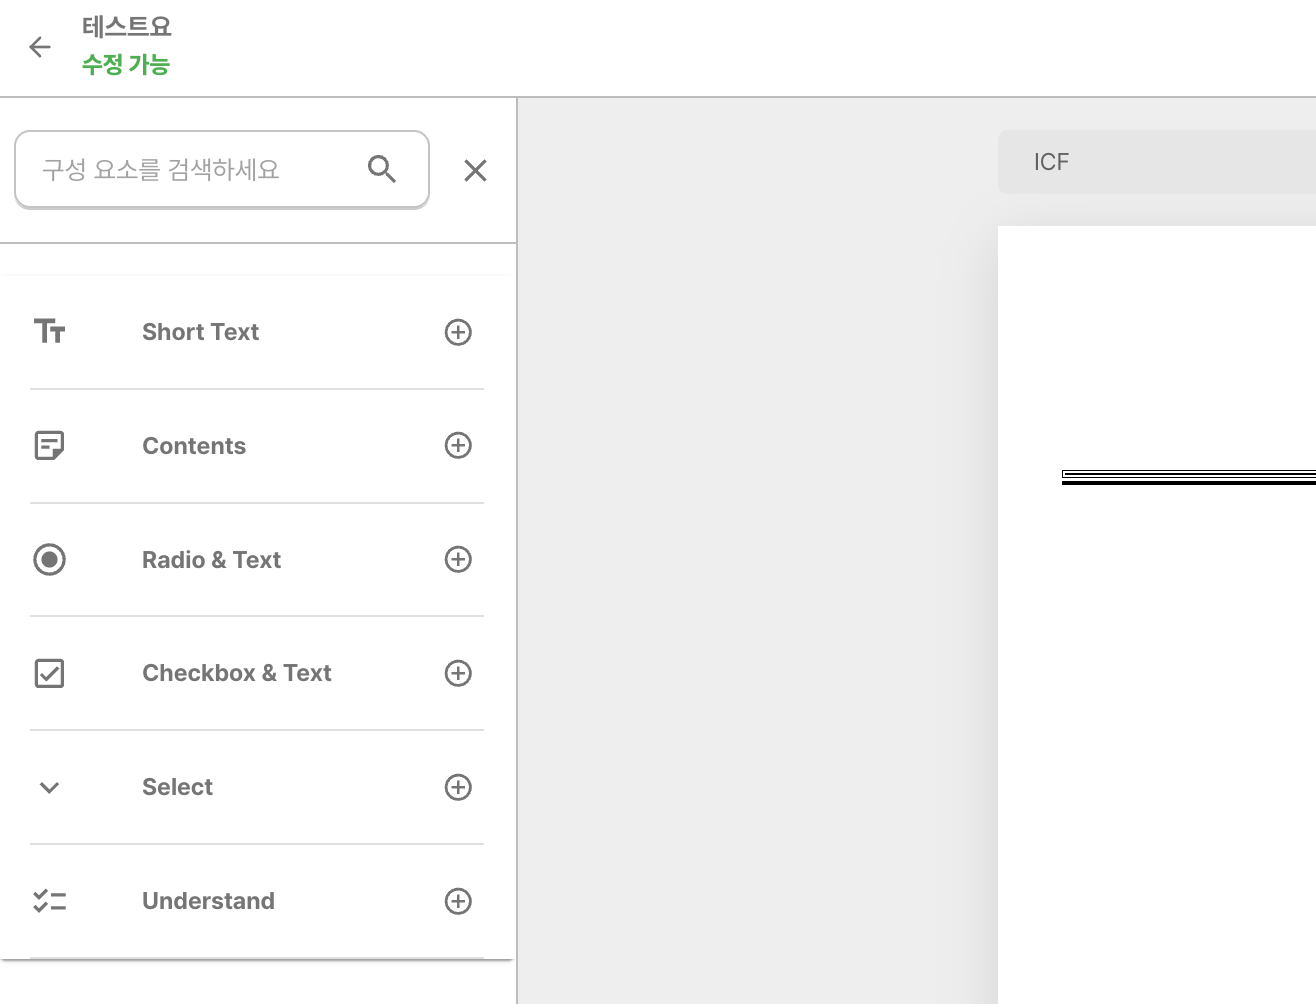Add a Radio & Text element via plus
The width and height of the screenshot is (1316, 1004).
click(x=458, y=559)
